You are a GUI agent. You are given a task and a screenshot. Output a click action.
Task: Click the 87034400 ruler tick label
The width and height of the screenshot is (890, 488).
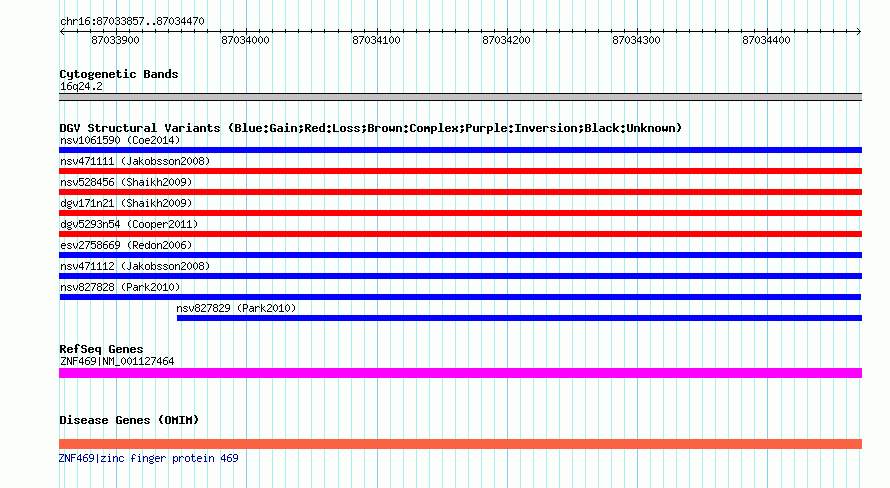pyautogui.click(x=766, y=40)
